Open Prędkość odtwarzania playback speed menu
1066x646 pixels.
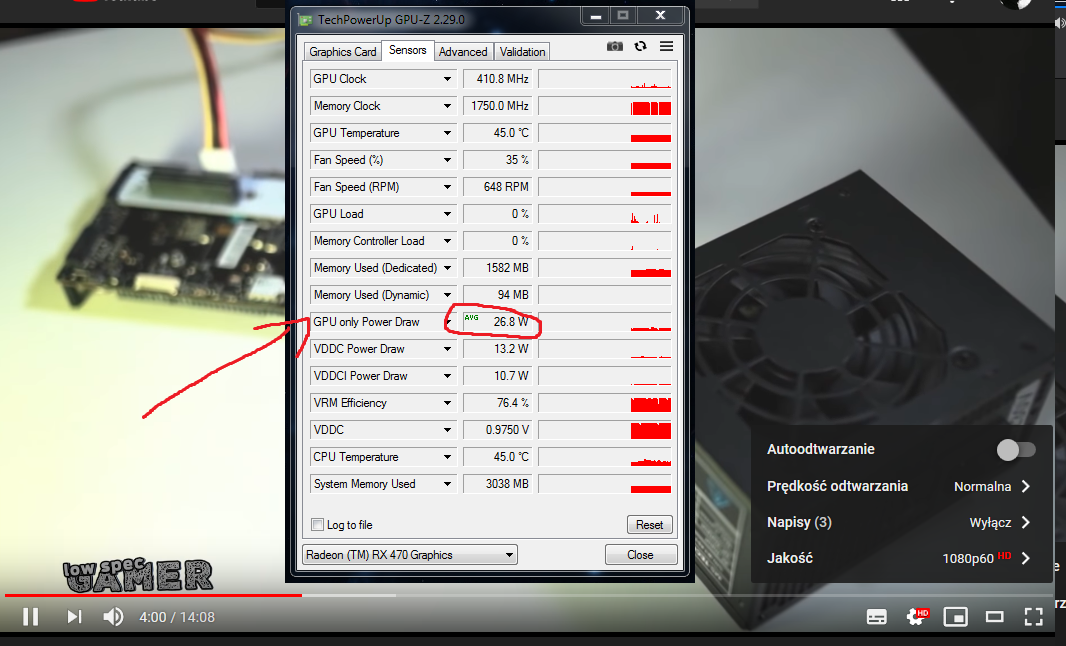tap(901, 486)
